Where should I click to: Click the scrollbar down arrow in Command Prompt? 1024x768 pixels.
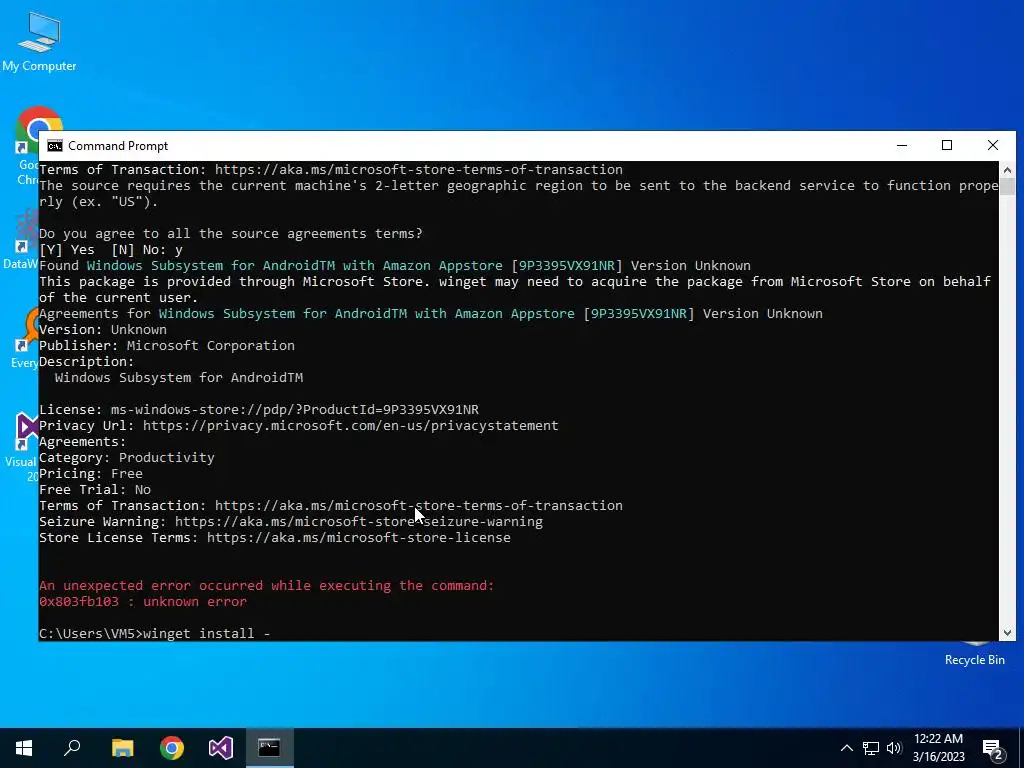pos(1007,632)
